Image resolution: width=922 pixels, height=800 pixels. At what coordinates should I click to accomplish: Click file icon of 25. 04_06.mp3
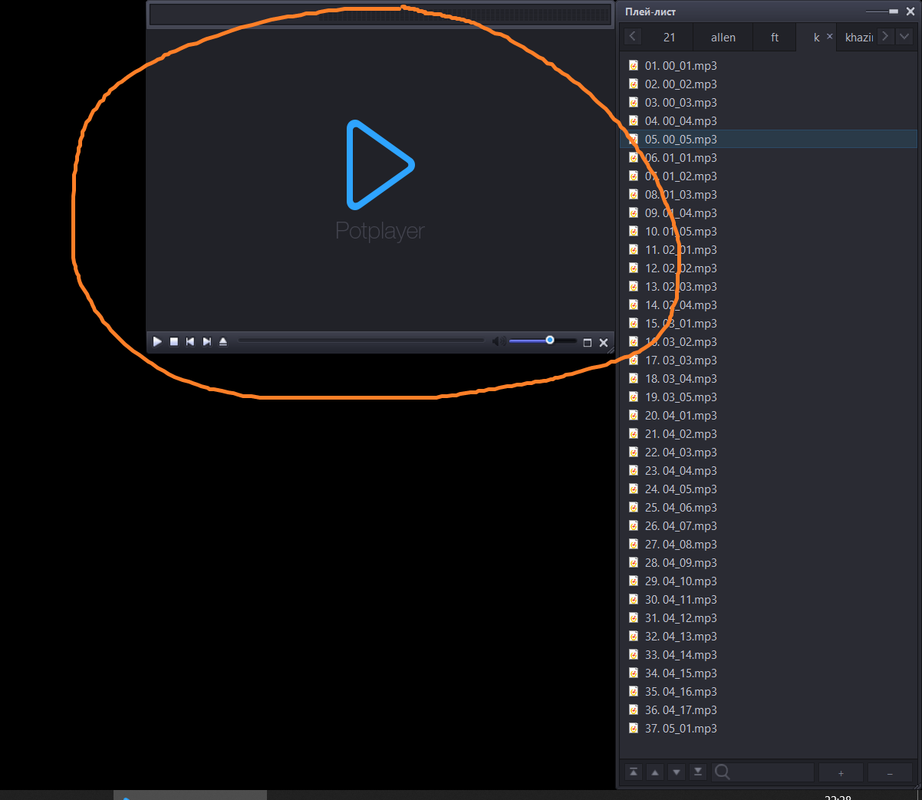tap(633, 507)
